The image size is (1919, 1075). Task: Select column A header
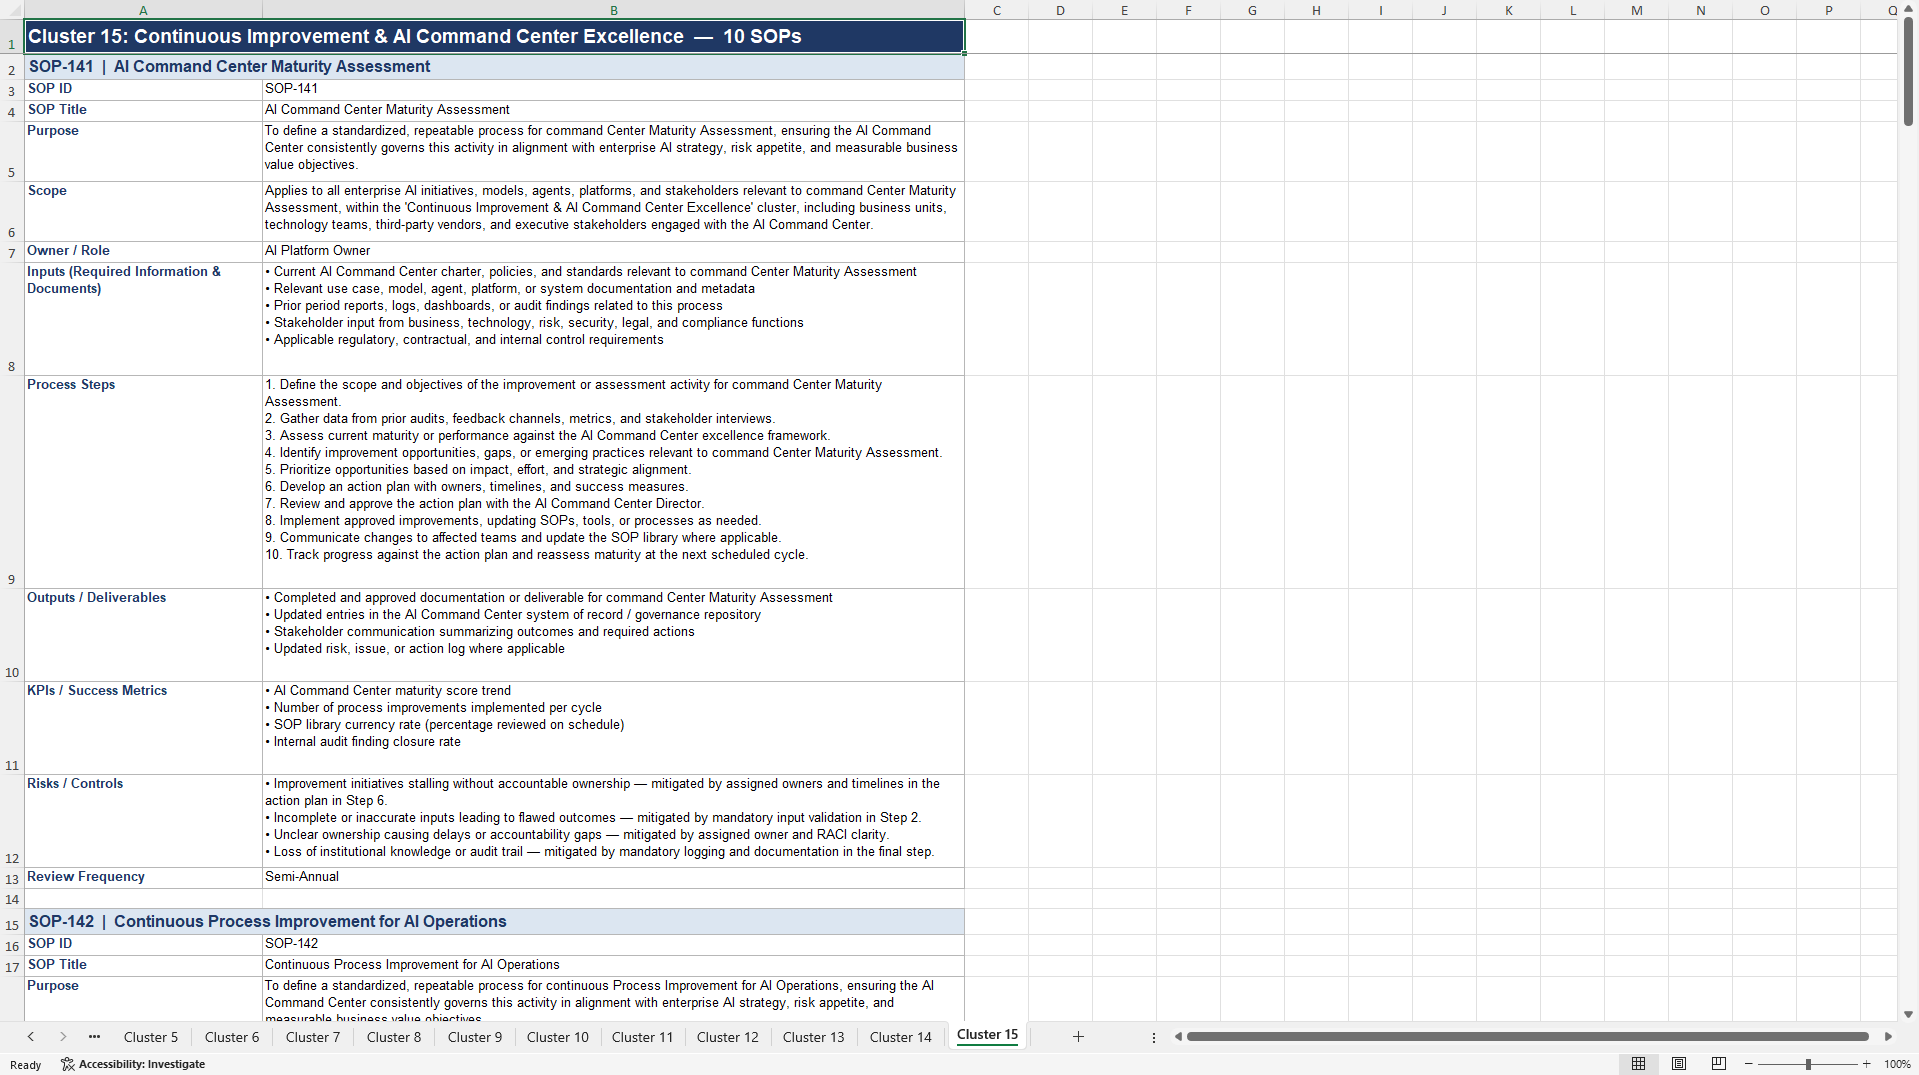point(143,10)
